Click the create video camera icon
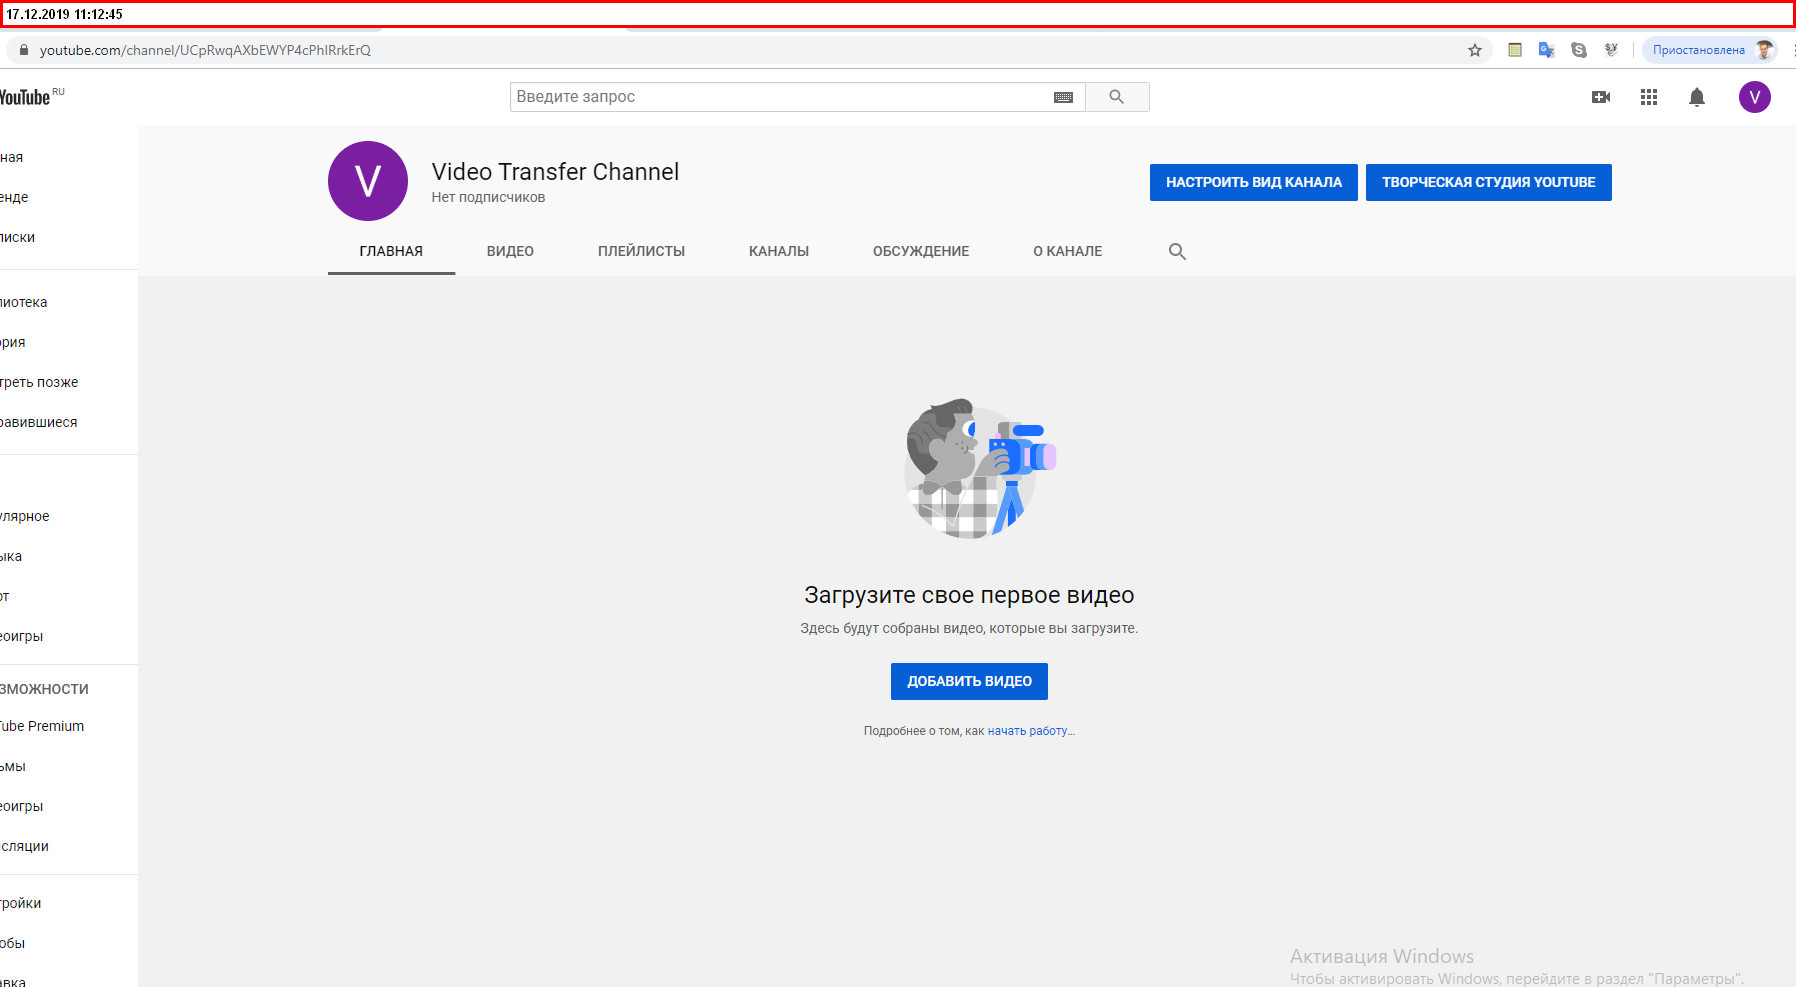Viewport: 1796px width, 987px height. 1601,97
